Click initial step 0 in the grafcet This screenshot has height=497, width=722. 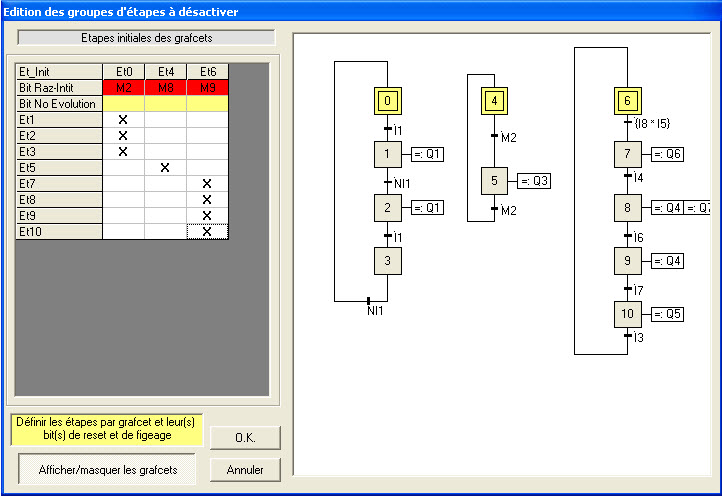388,101
